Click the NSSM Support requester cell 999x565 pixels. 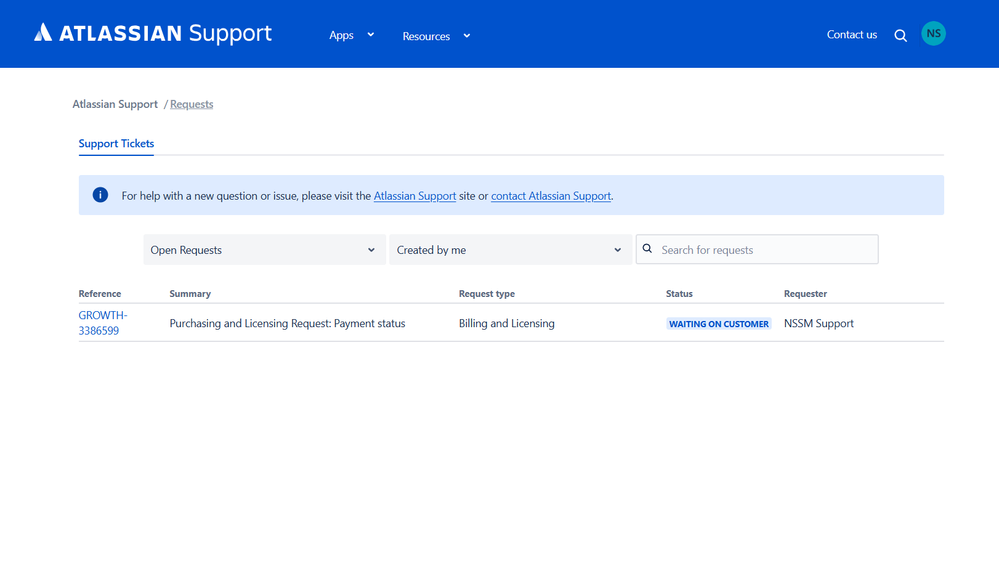pyautogui.click(x=819, y=324)
